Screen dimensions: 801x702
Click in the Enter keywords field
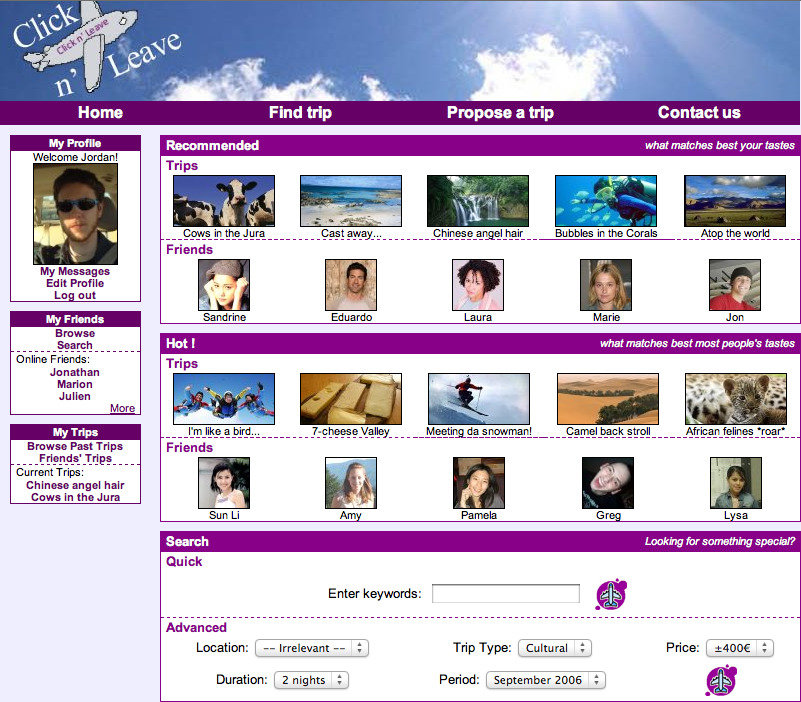505,594
